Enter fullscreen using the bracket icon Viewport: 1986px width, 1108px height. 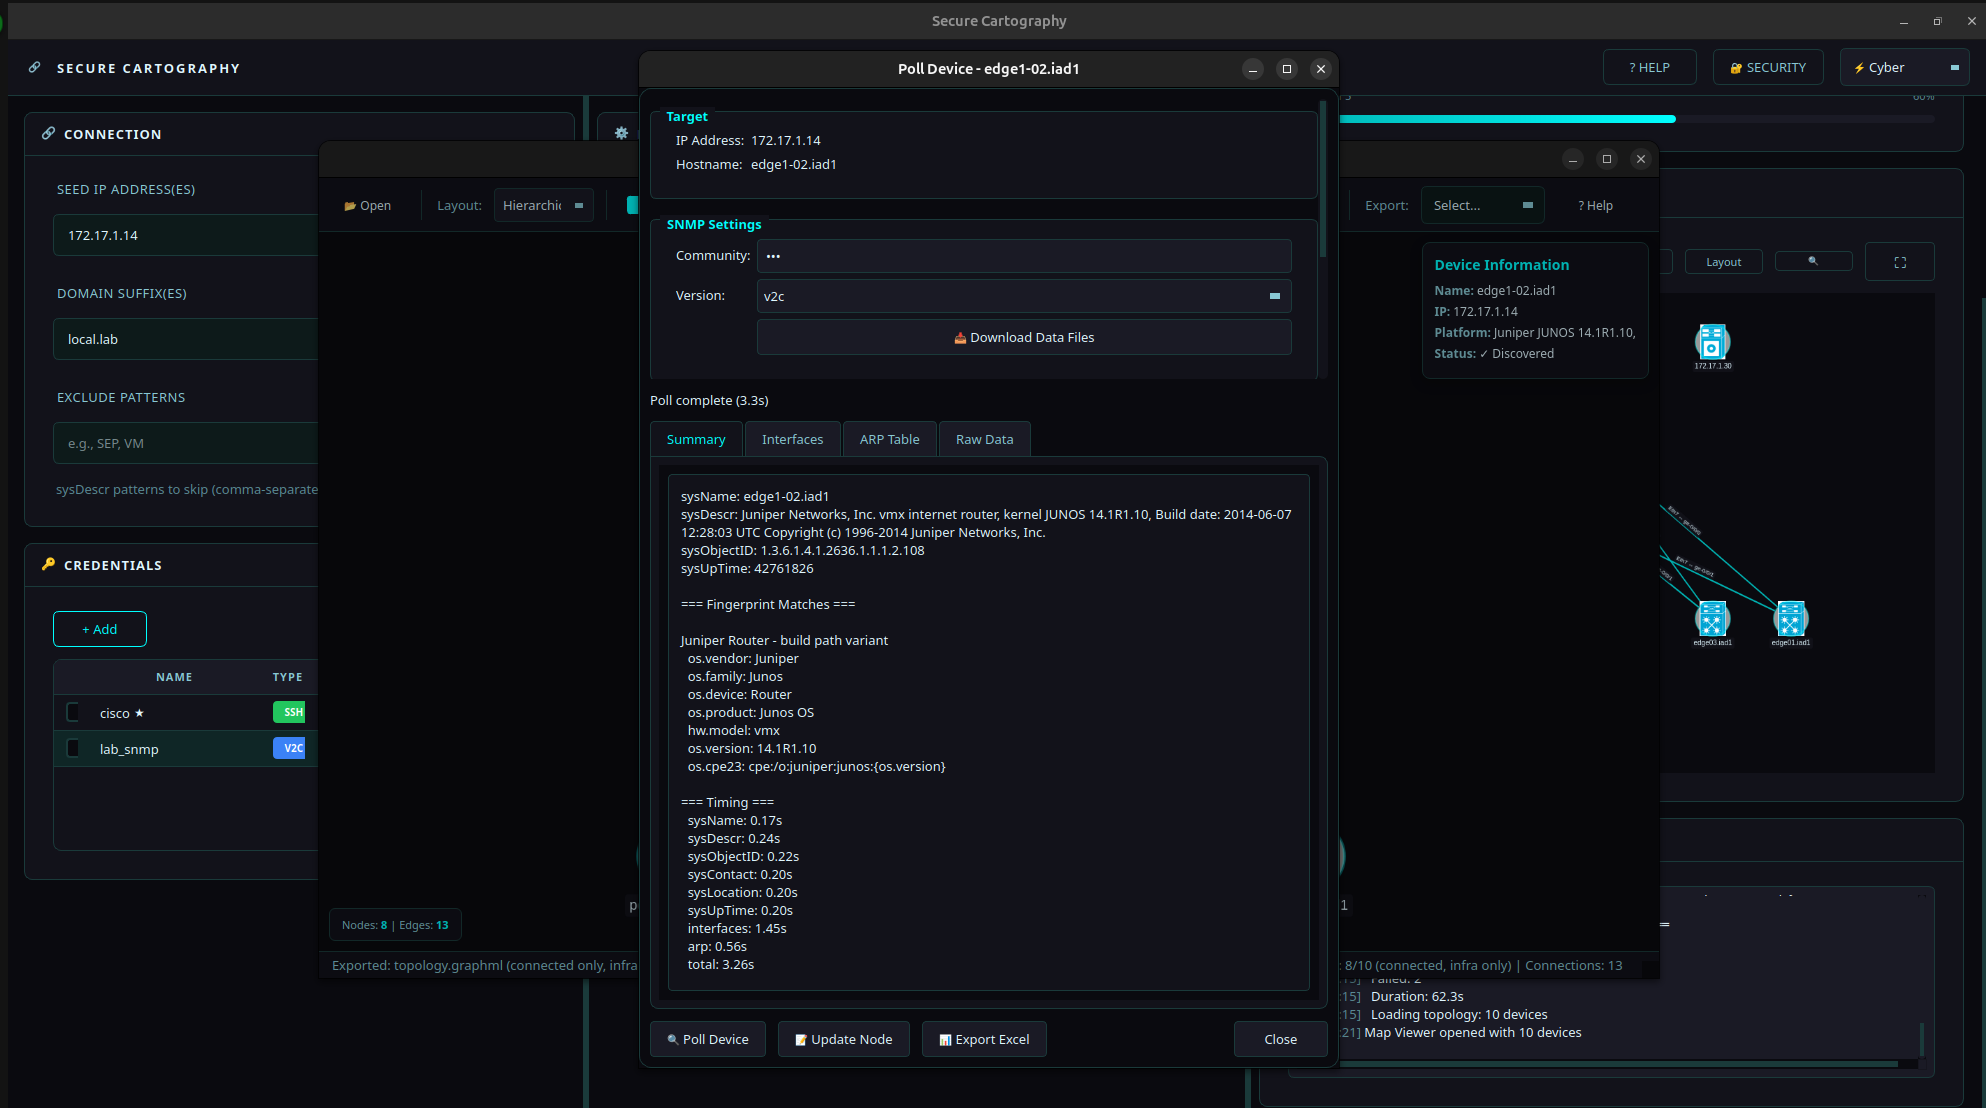coord(1899,261)
